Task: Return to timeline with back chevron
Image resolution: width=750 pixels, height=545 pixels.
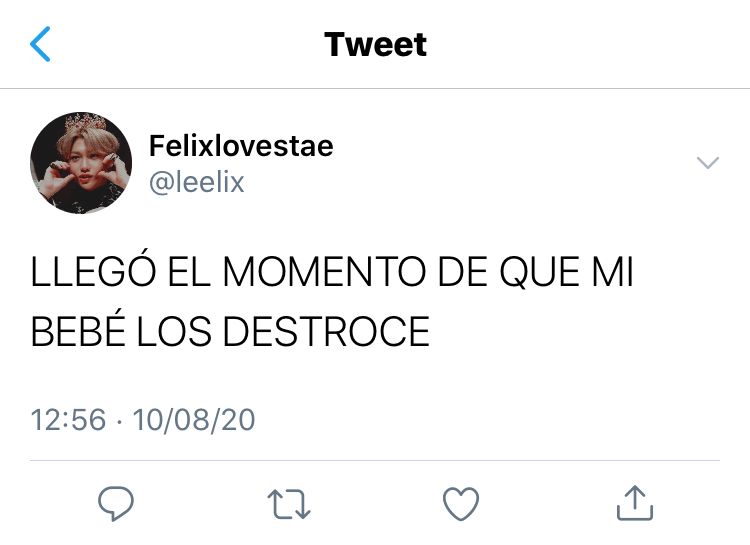Action: pos(40,44)
